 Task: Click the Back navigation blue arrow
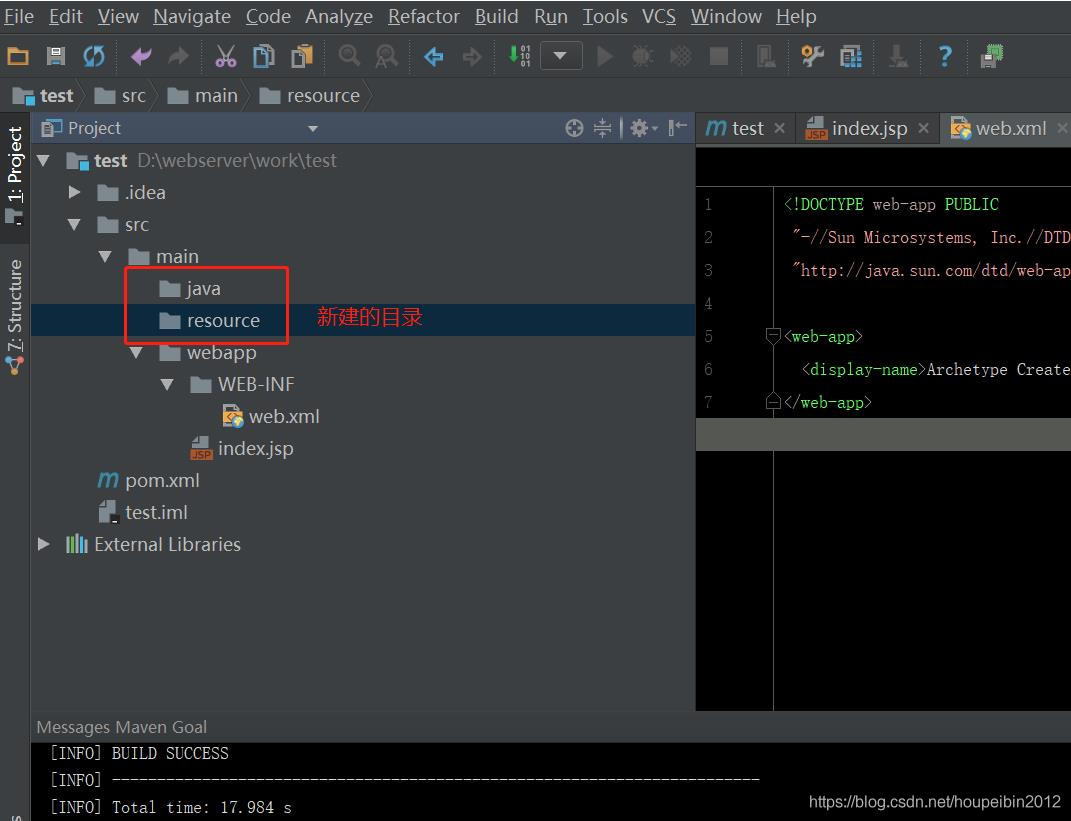pyautogui.click(x=434, y=56)
